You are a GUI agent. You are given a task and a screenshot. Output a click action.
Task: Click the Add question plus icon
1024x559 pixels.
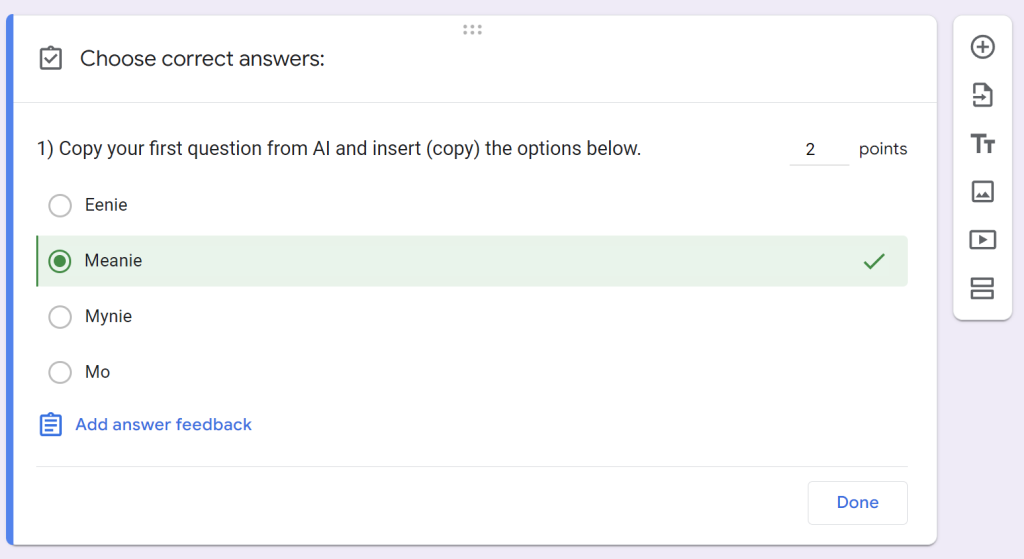click(x=982, y=47)
